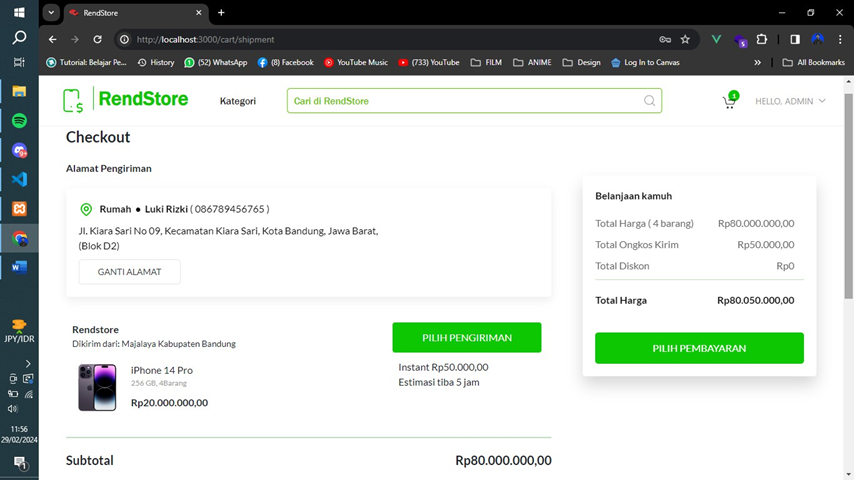Click the JPY/IDR taskbar widget
Screen dimensions: 854x480
[19, 332]
